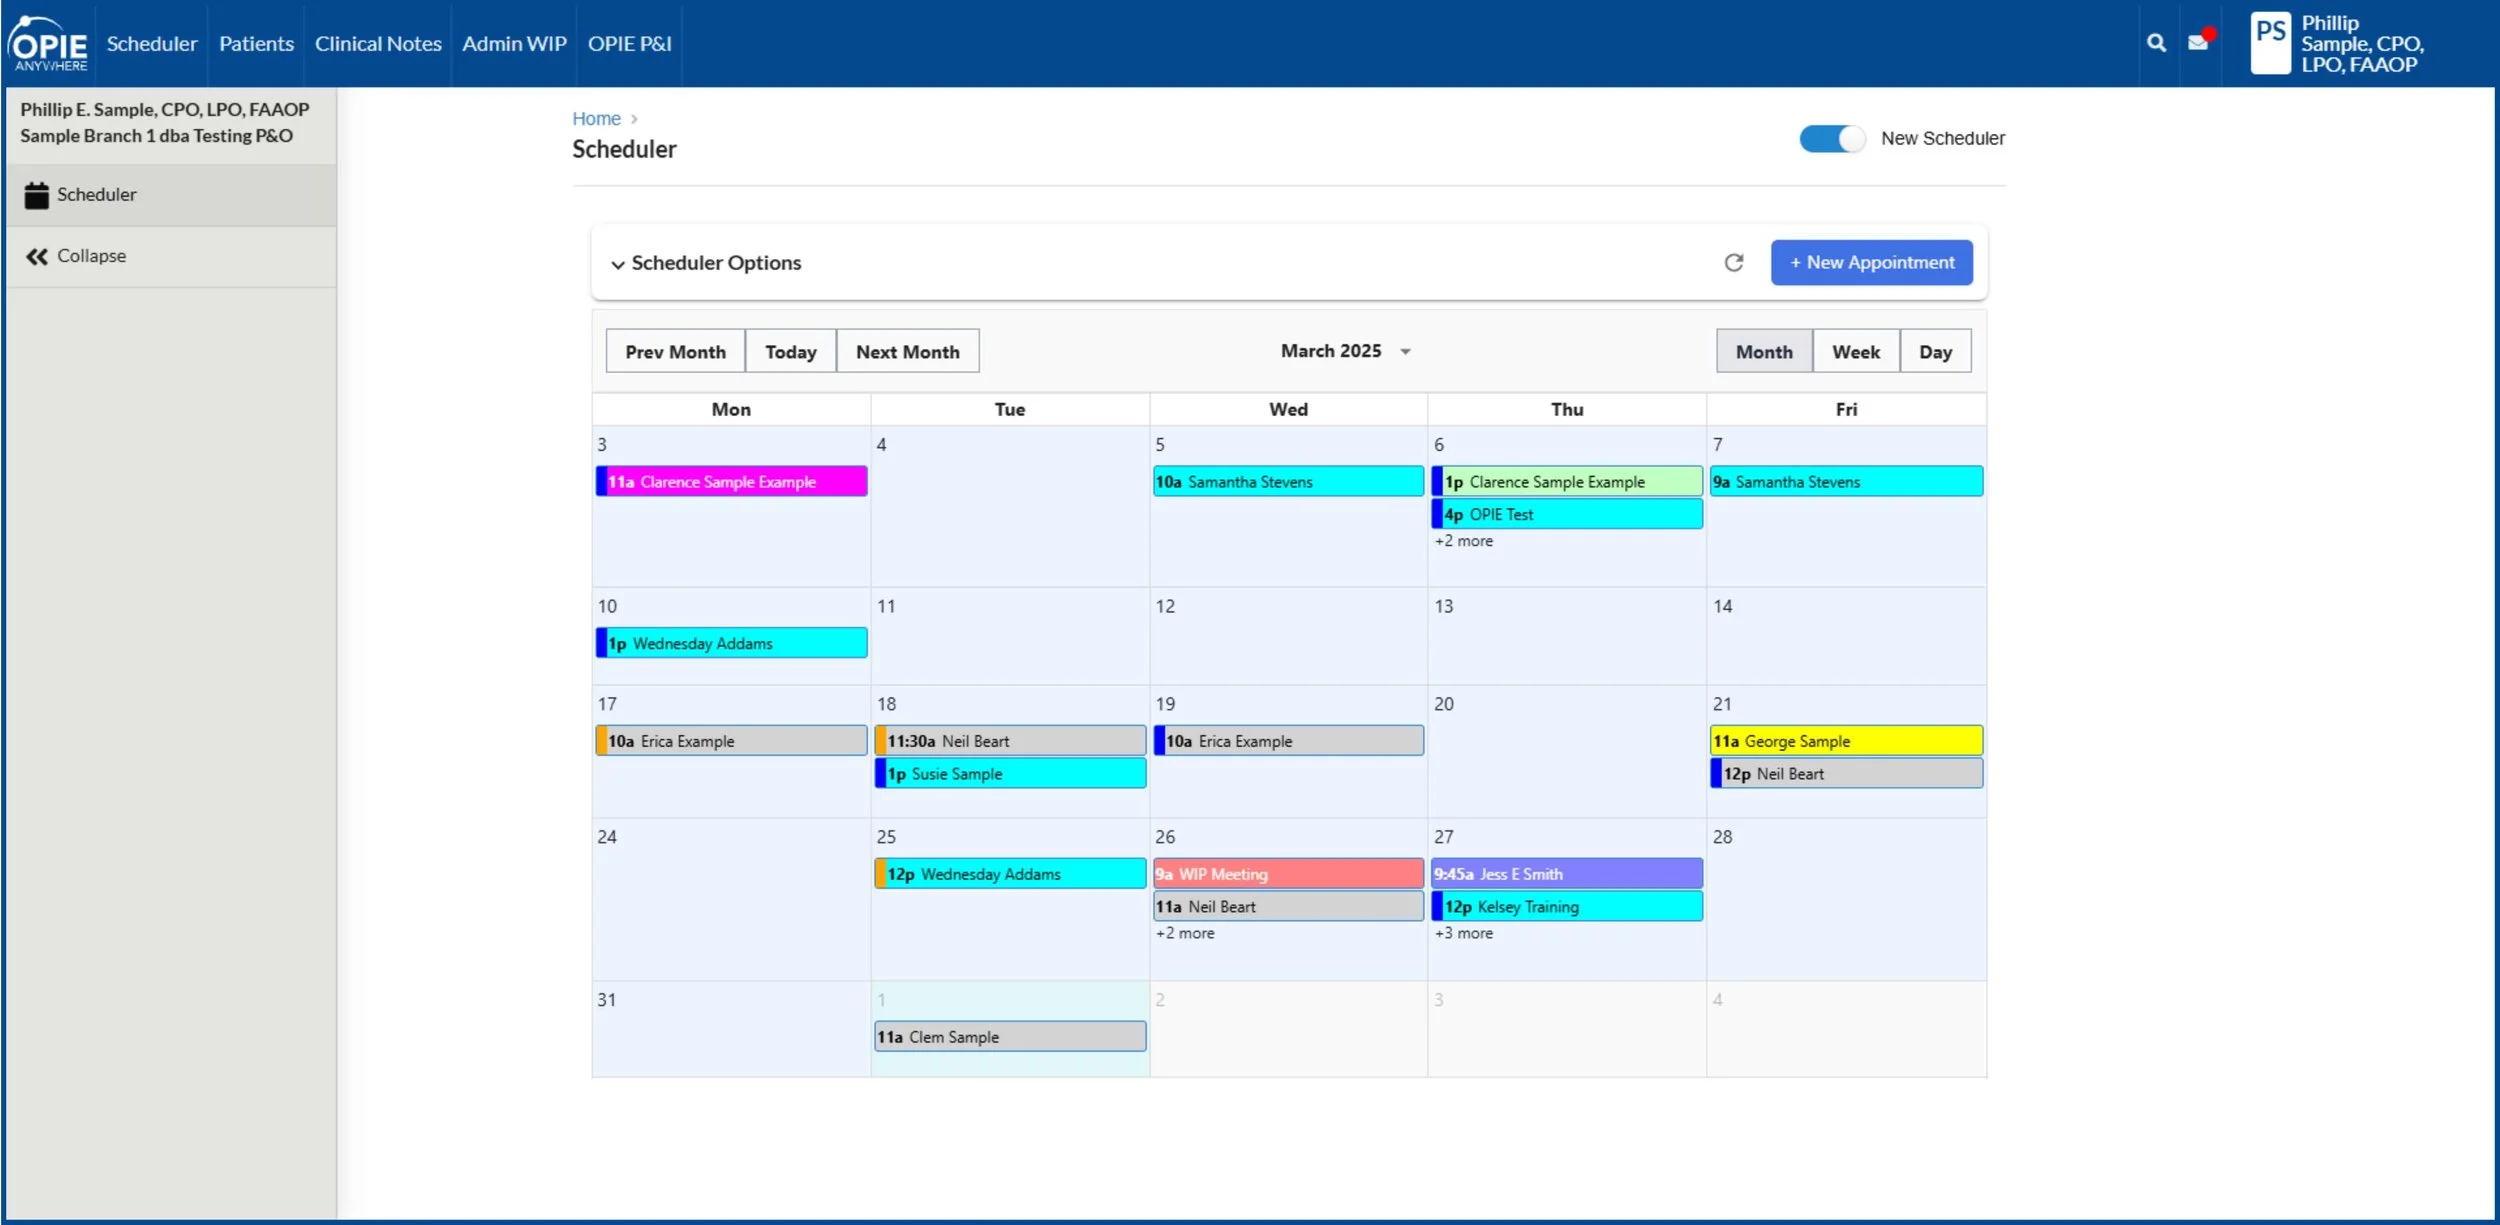Click the breadcrumb arrow after Home
The image size is (2500, 1225).
pyautogui.click(x=634, y=119)
